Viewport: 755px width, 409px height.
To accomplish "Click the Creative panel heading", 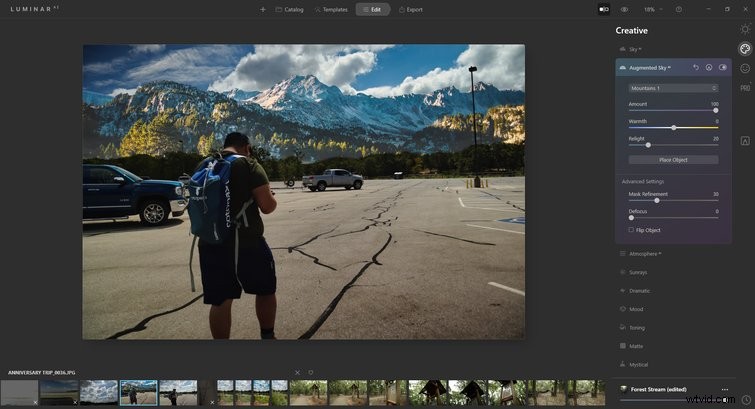I will point(631,30).
